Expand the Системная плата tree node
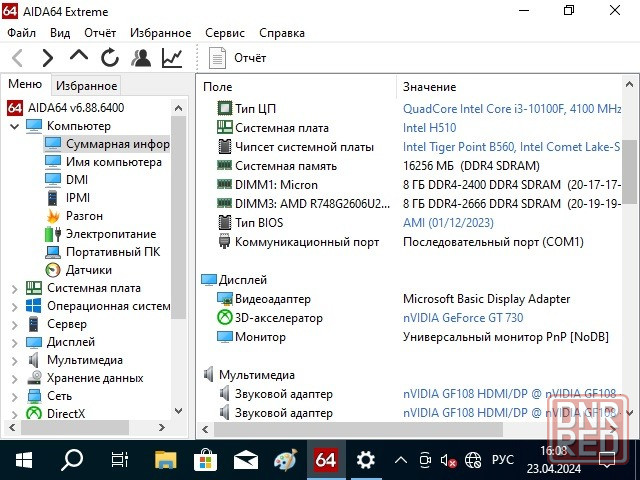The width and height of the screenshot is (640, 480). (14, 289)
